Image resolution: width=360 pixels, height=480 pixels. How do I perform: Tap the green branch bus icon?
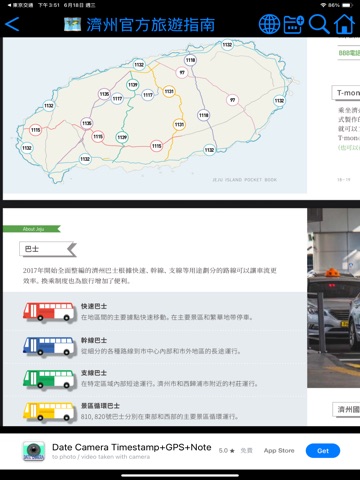[x=49, y=379]
